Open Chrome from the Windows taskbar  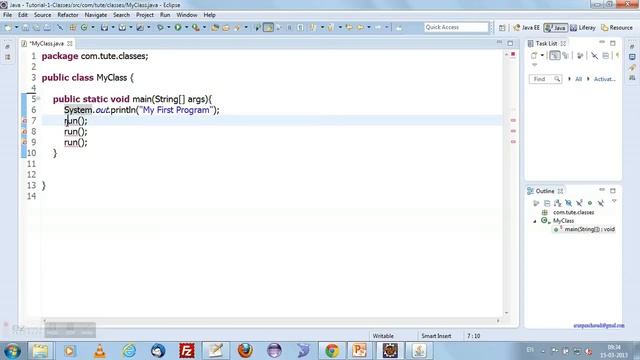tap(332, 351)
